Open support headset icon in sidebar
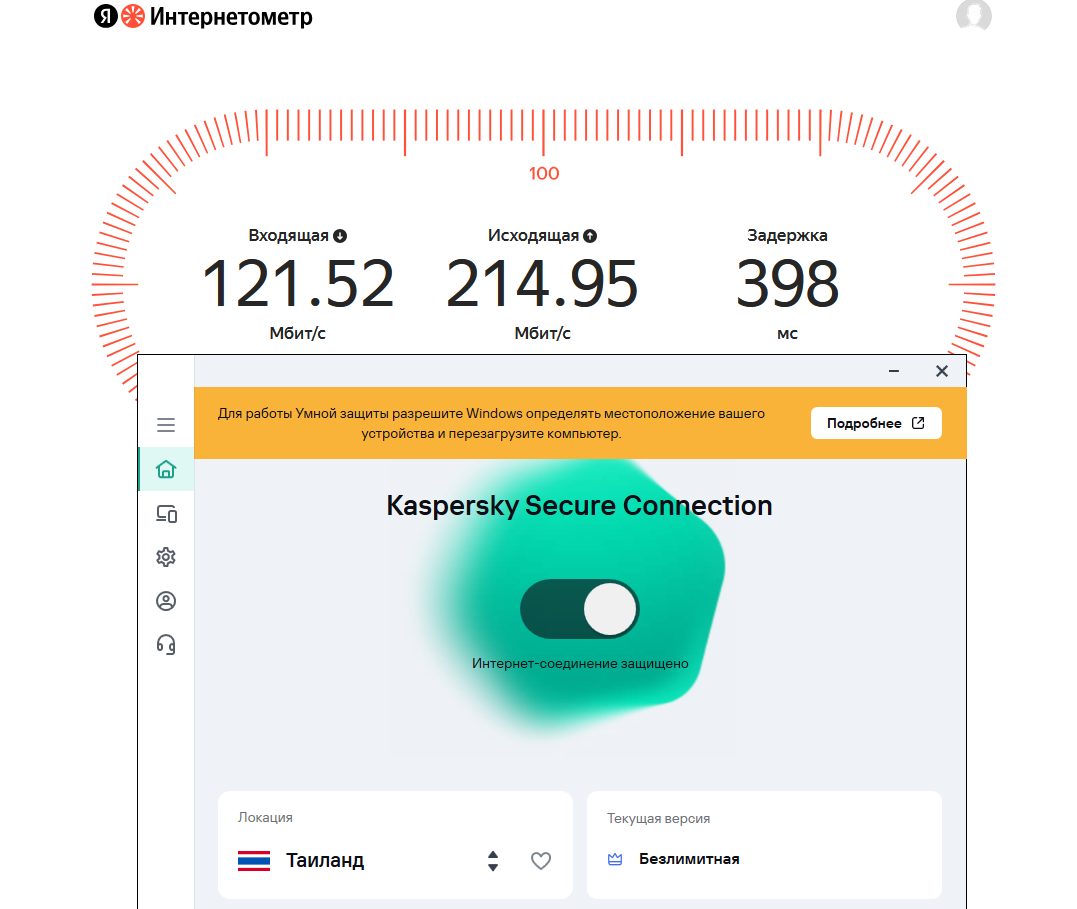 (x=166, y=644)
